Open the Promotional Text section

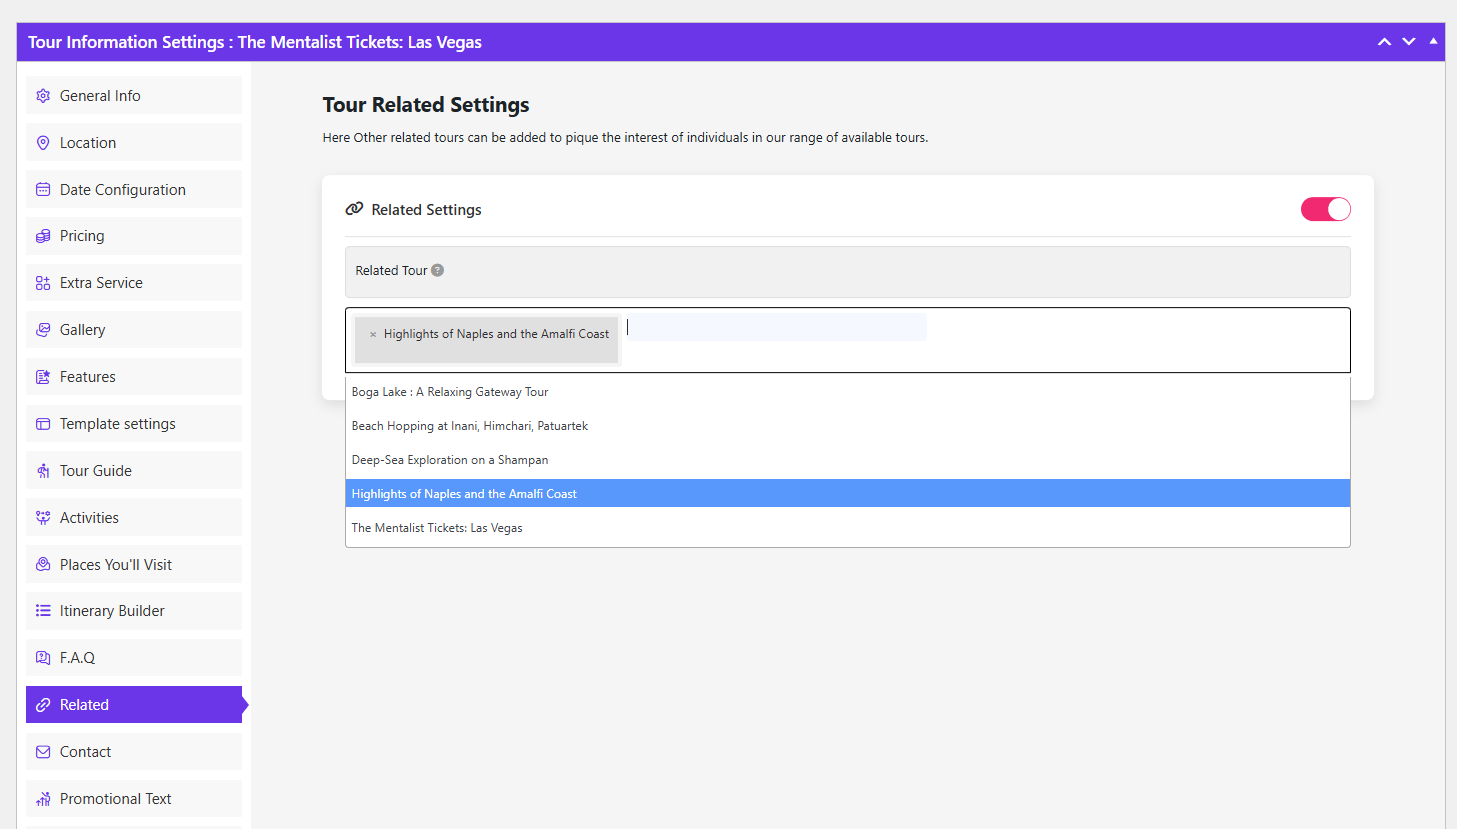point(115,799)
